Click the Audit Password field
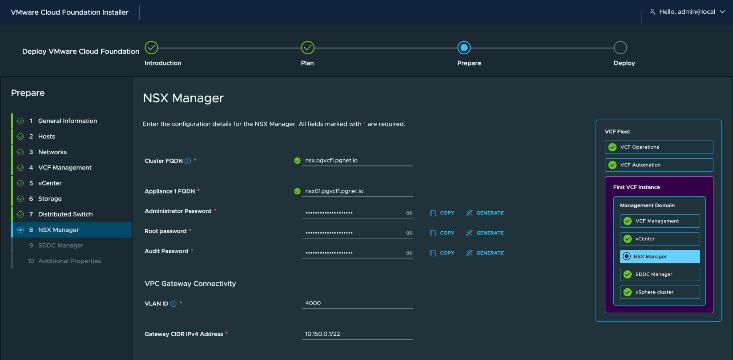The height and width of the screenshot is (360, 733). pos(357,253)
